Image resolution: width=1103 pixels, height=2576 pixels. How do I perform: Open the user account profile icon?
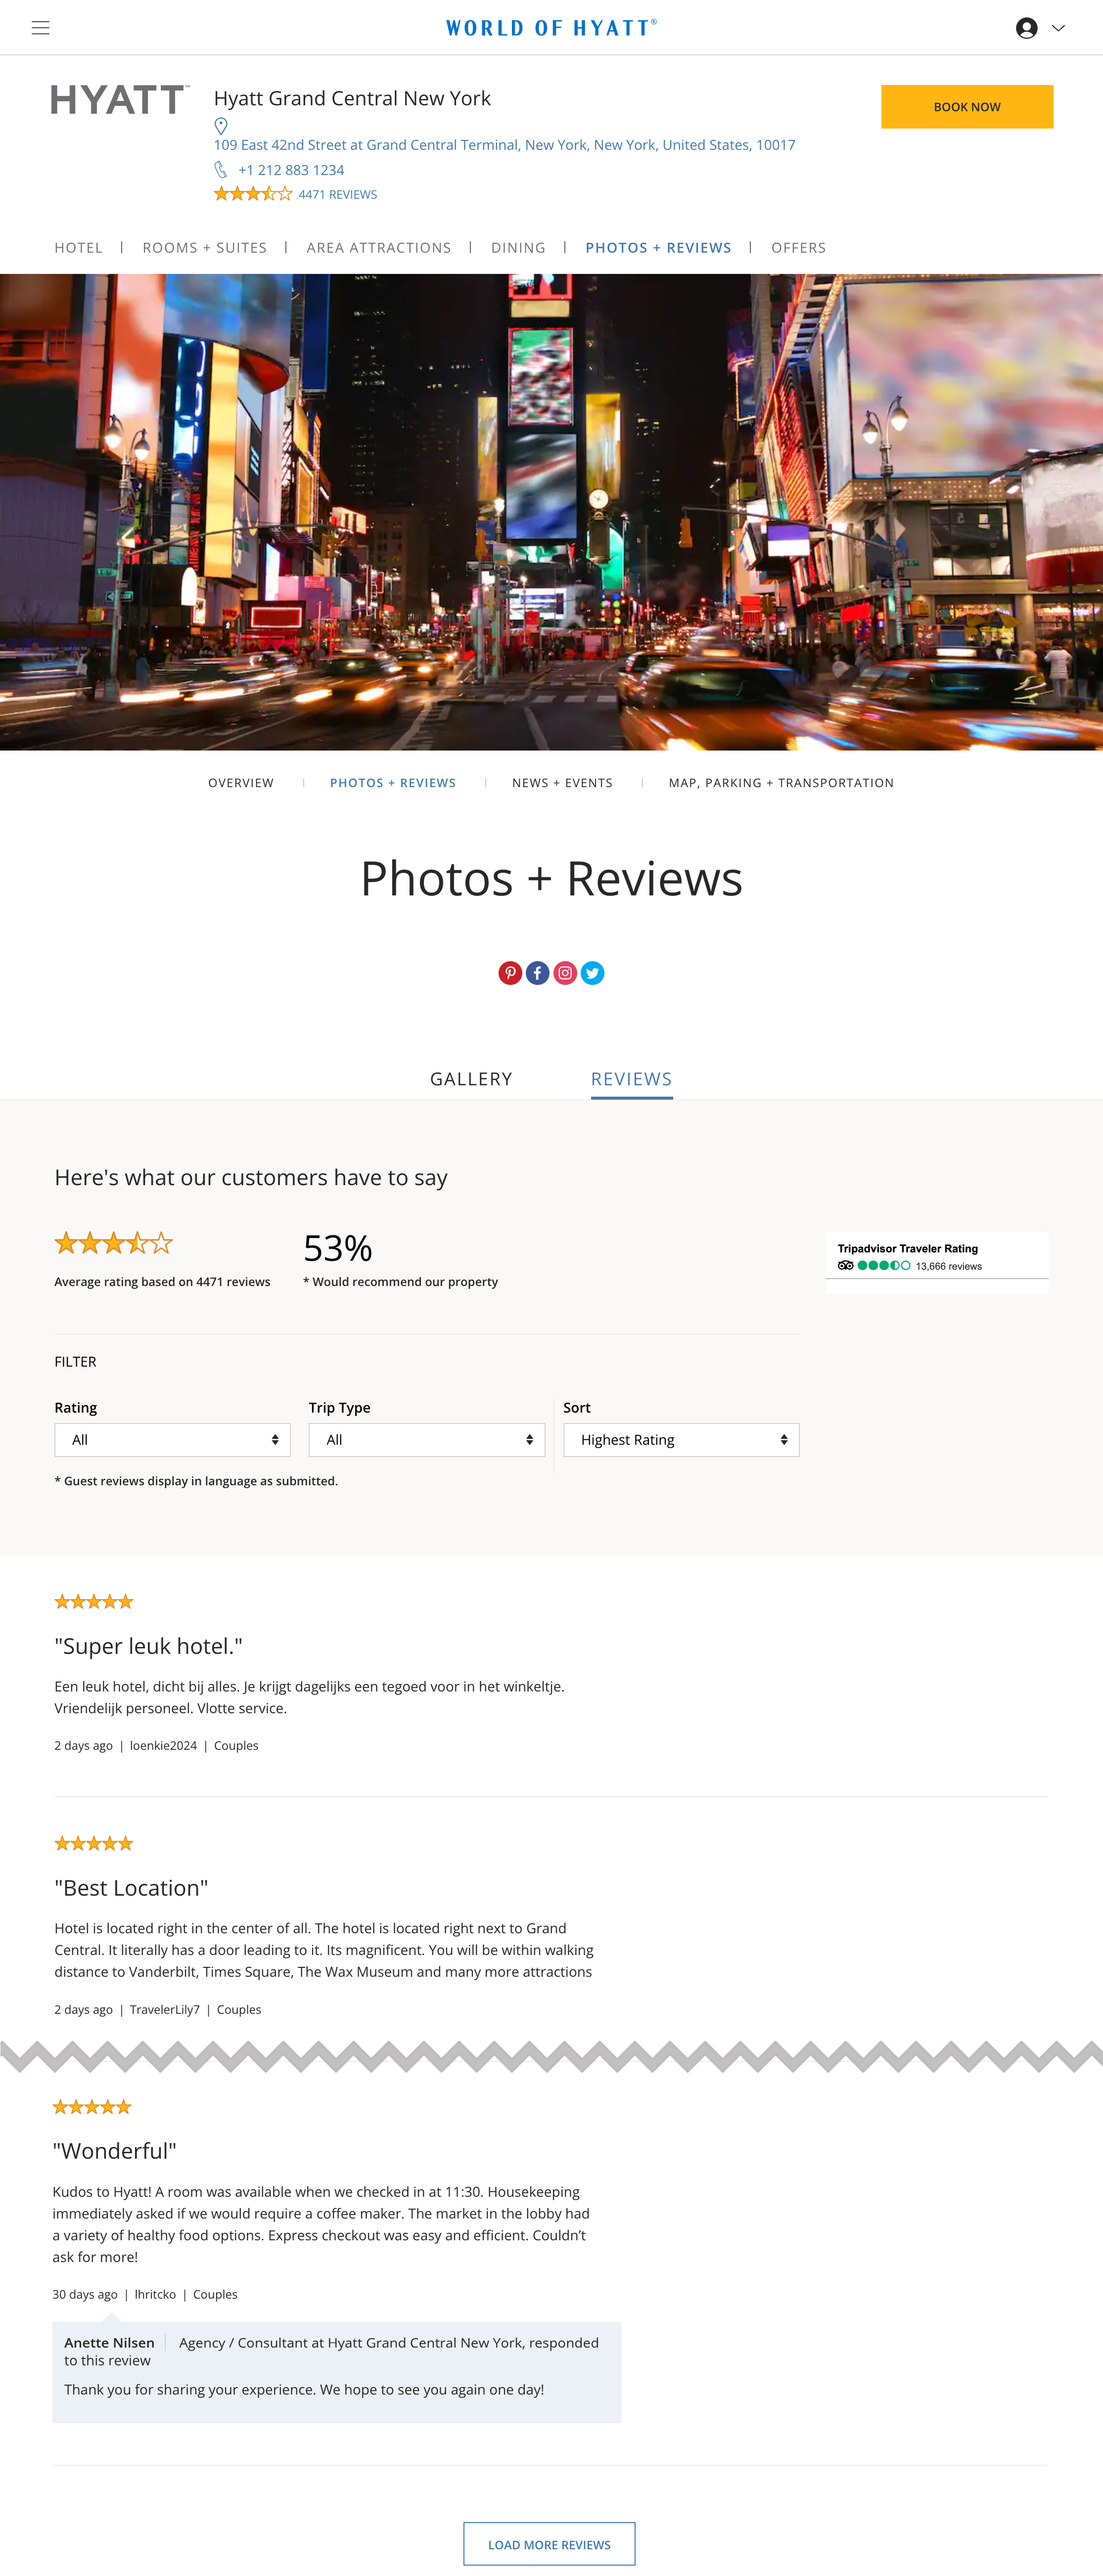tap(1026, 28)
